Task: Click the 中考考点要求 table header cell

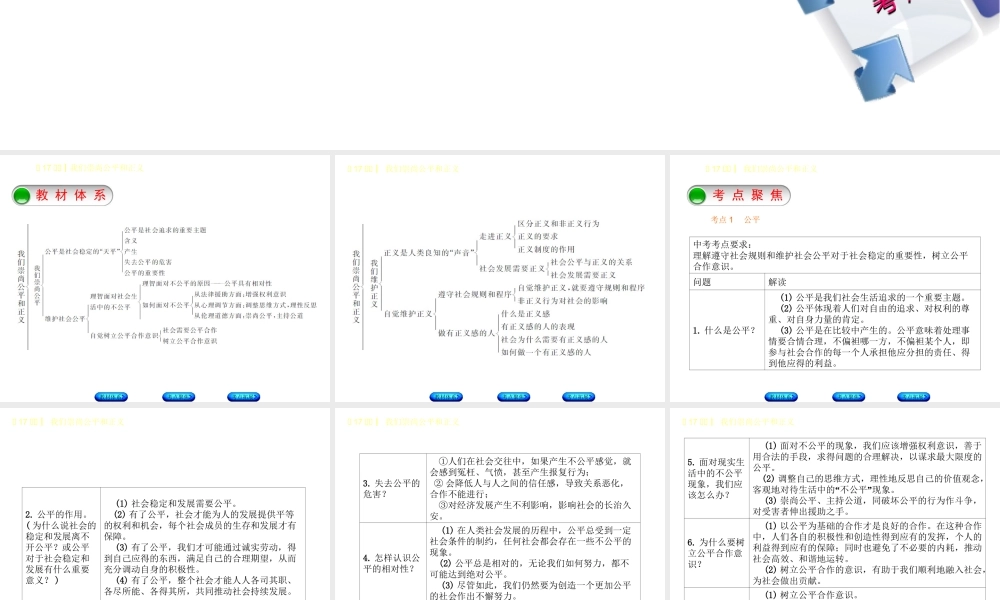Action: pos(835,255)
